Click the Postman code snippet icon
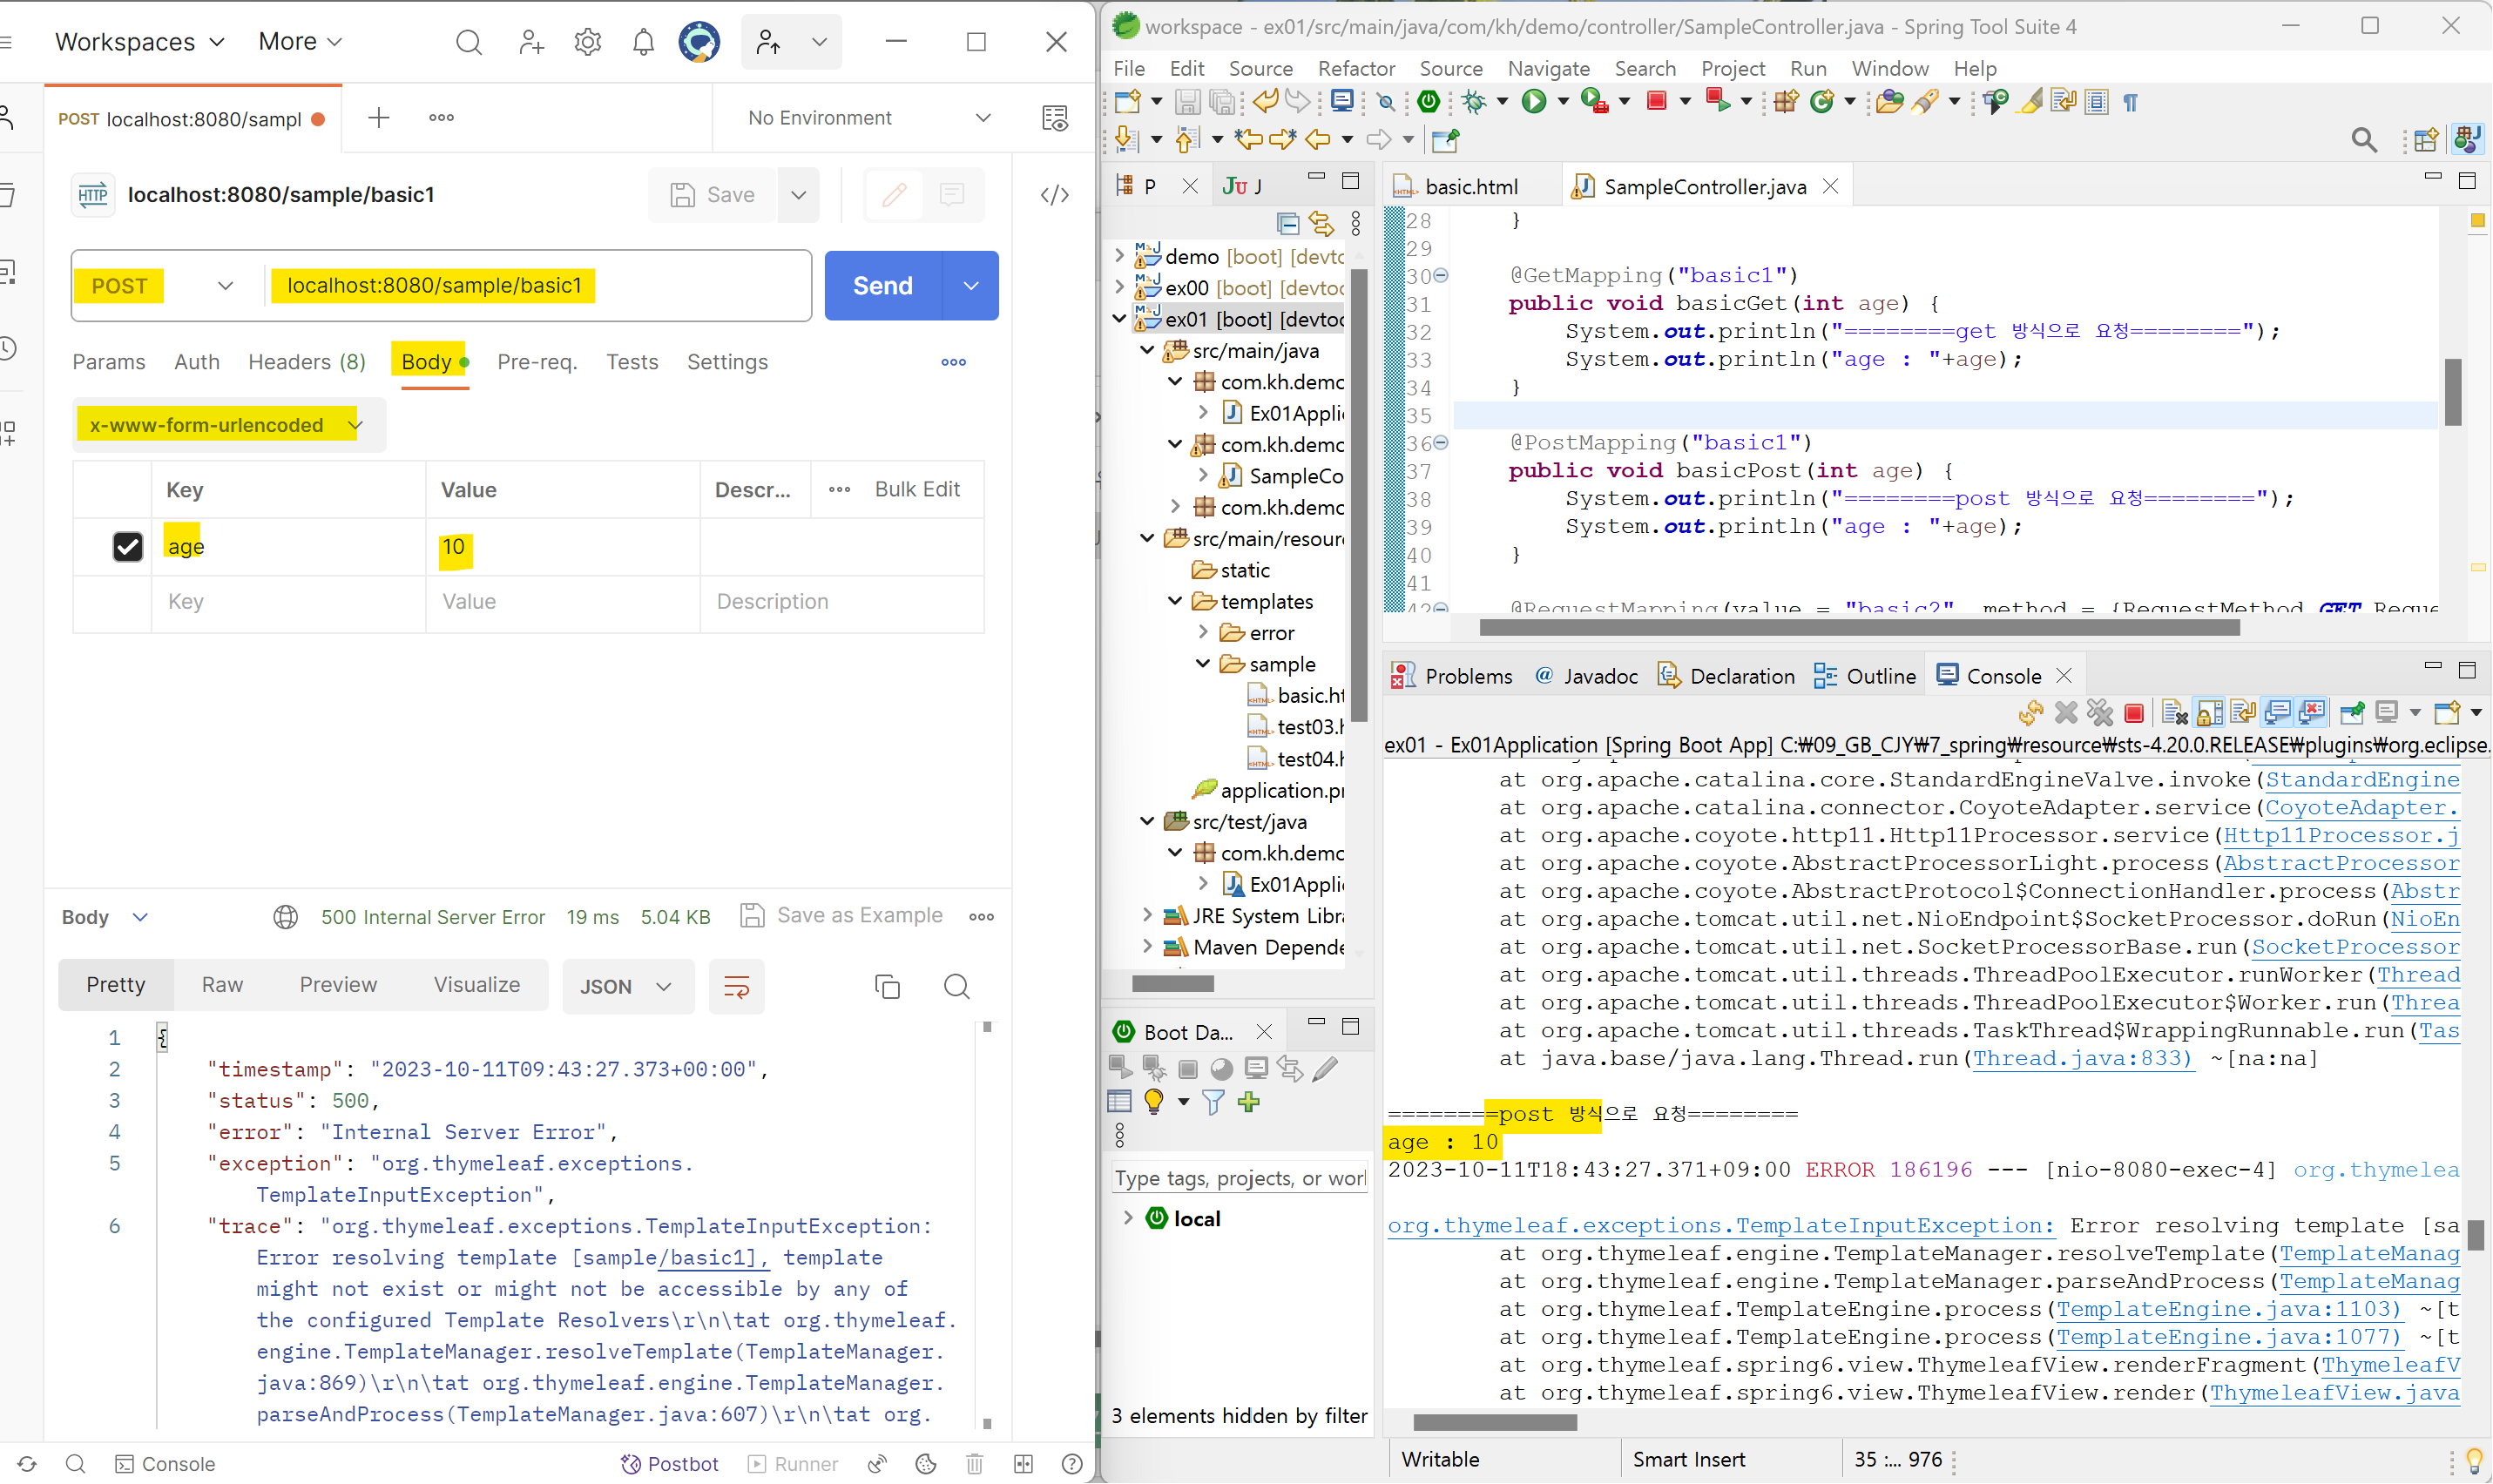The height and width of the screenshot is (1484, 2493). click(1054, 195)
